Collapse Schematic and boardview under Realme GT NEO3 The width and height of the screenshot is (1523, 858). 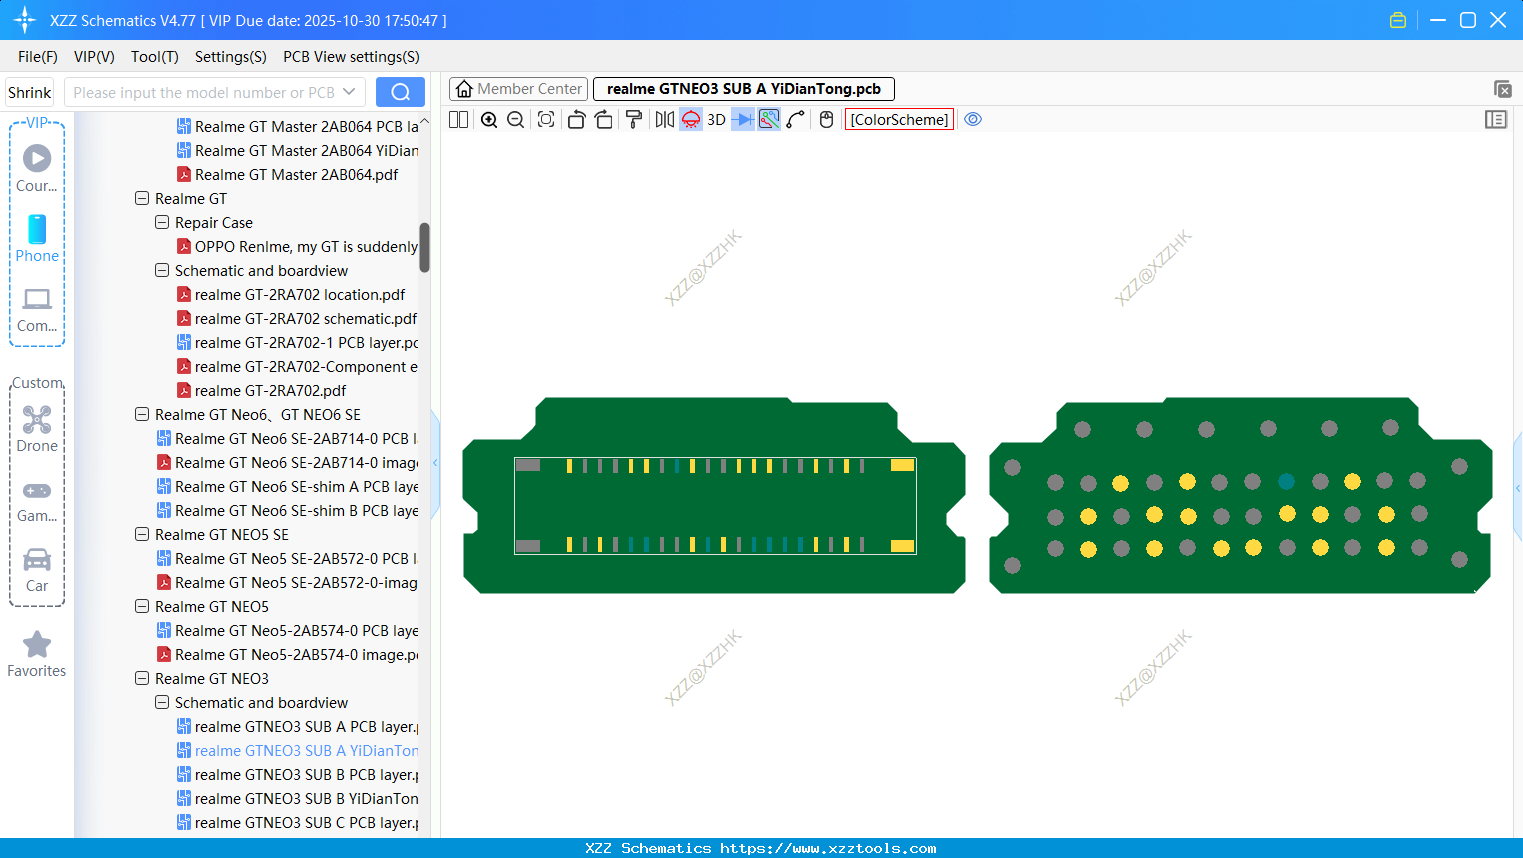click(x=162, y=703)
